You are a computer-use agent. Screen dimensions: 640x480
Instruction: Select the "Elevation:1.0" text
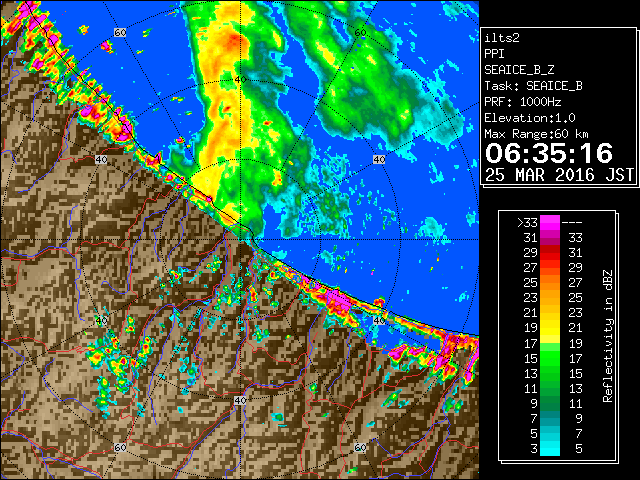pyautogui.click(x=530, y=118)
